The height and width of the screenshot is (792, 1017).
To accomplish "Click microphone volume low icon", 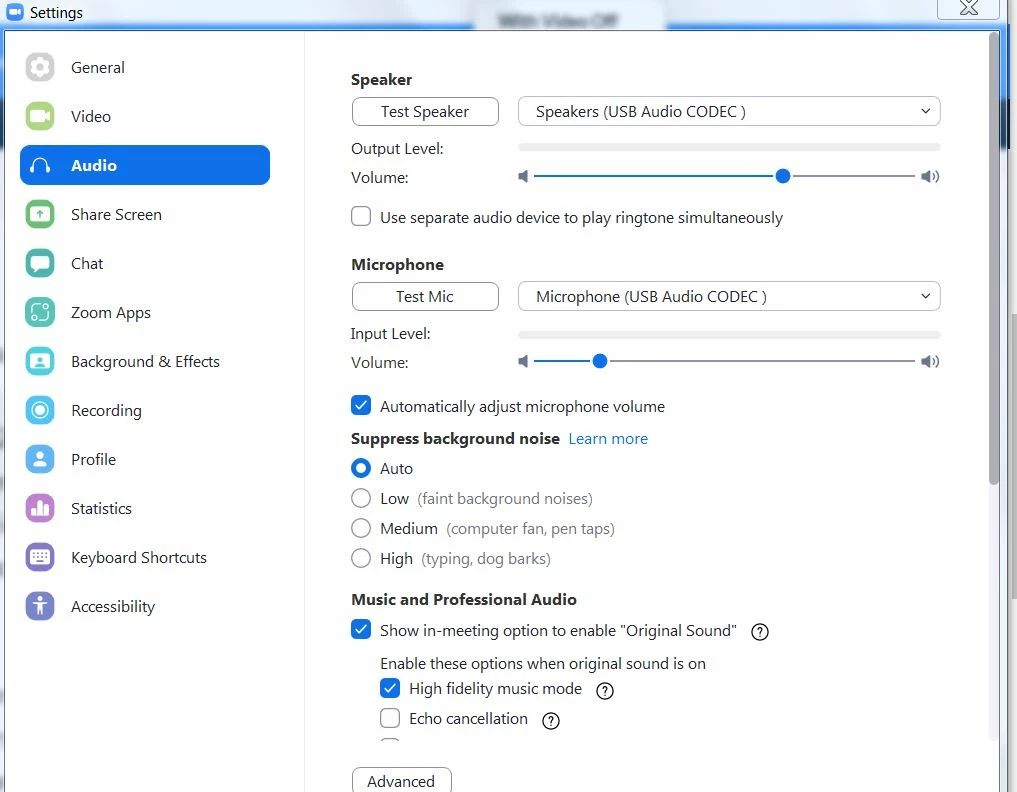I will coord(523,361).
